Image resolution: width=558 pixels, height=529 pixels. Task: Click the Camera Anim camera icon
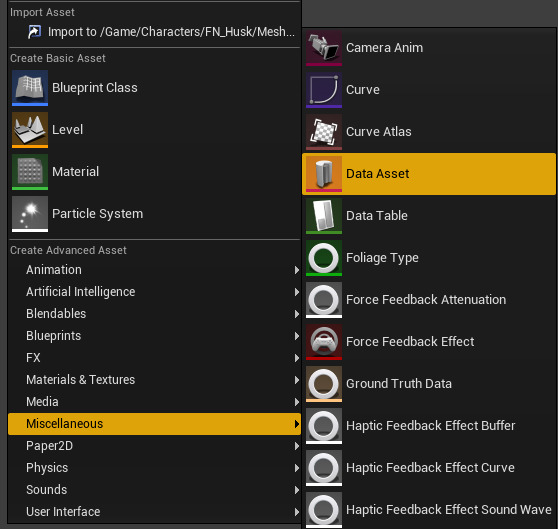(324, 48)
